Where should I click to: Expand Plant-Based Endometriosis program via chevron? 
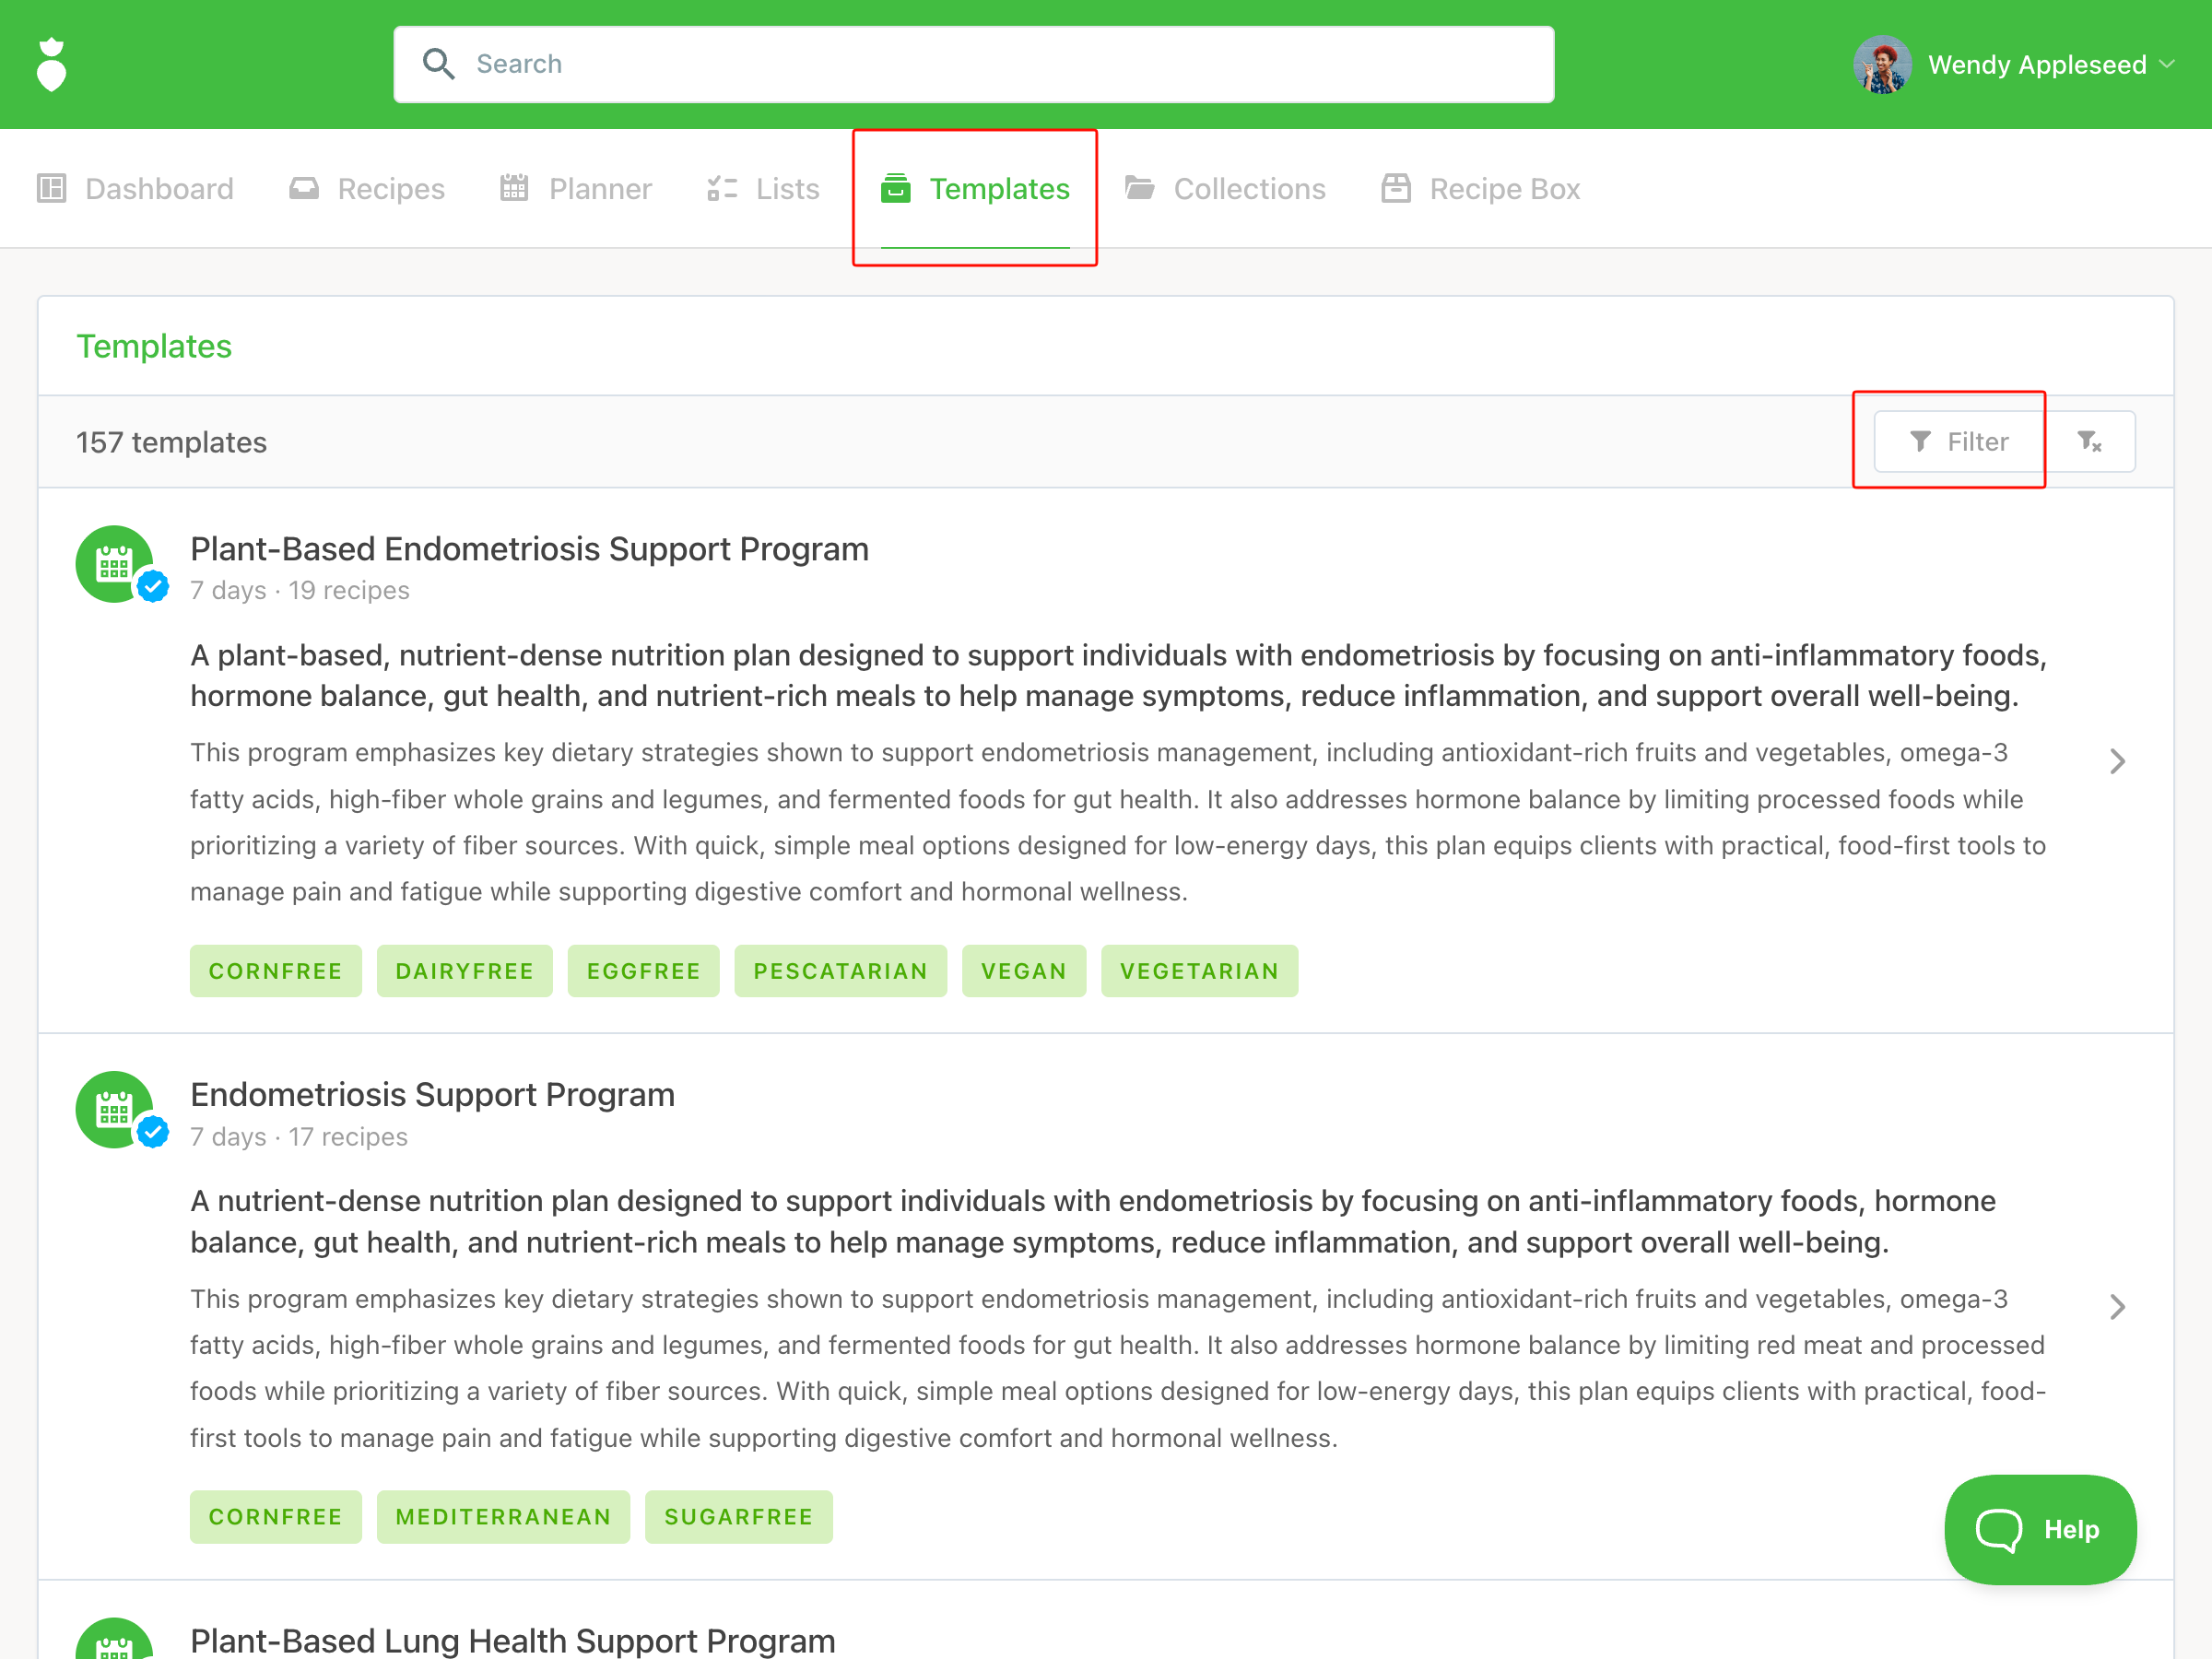click(2116, 761)
